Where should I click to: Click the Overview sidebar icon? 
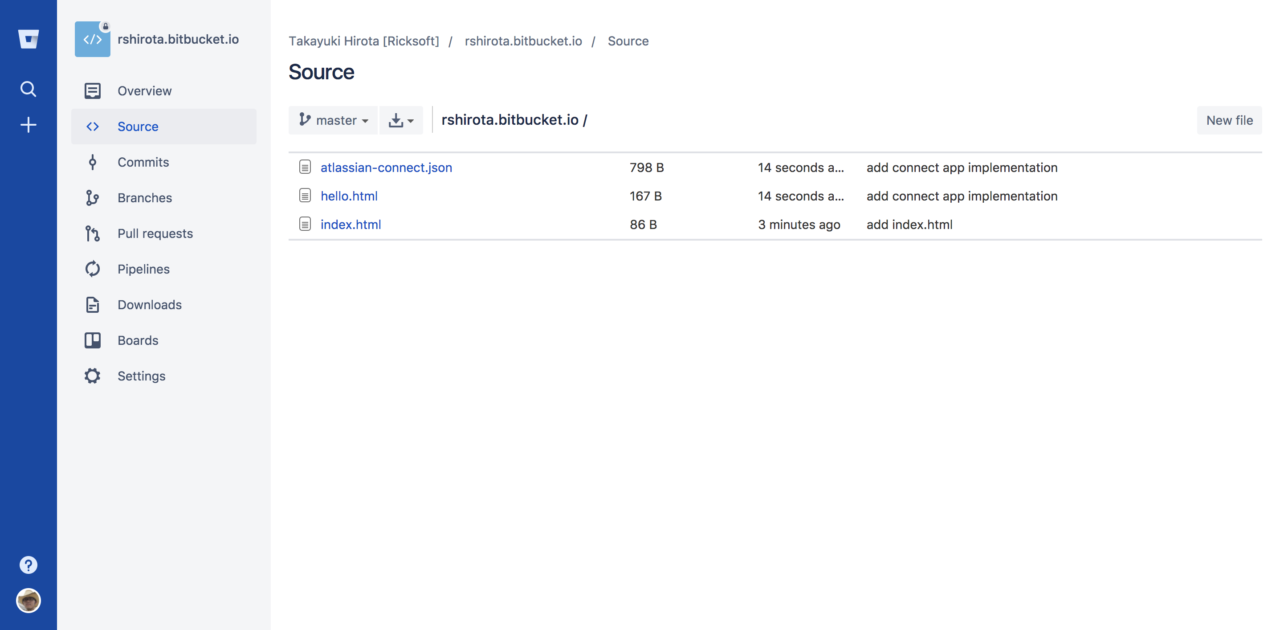pos(93,91)
